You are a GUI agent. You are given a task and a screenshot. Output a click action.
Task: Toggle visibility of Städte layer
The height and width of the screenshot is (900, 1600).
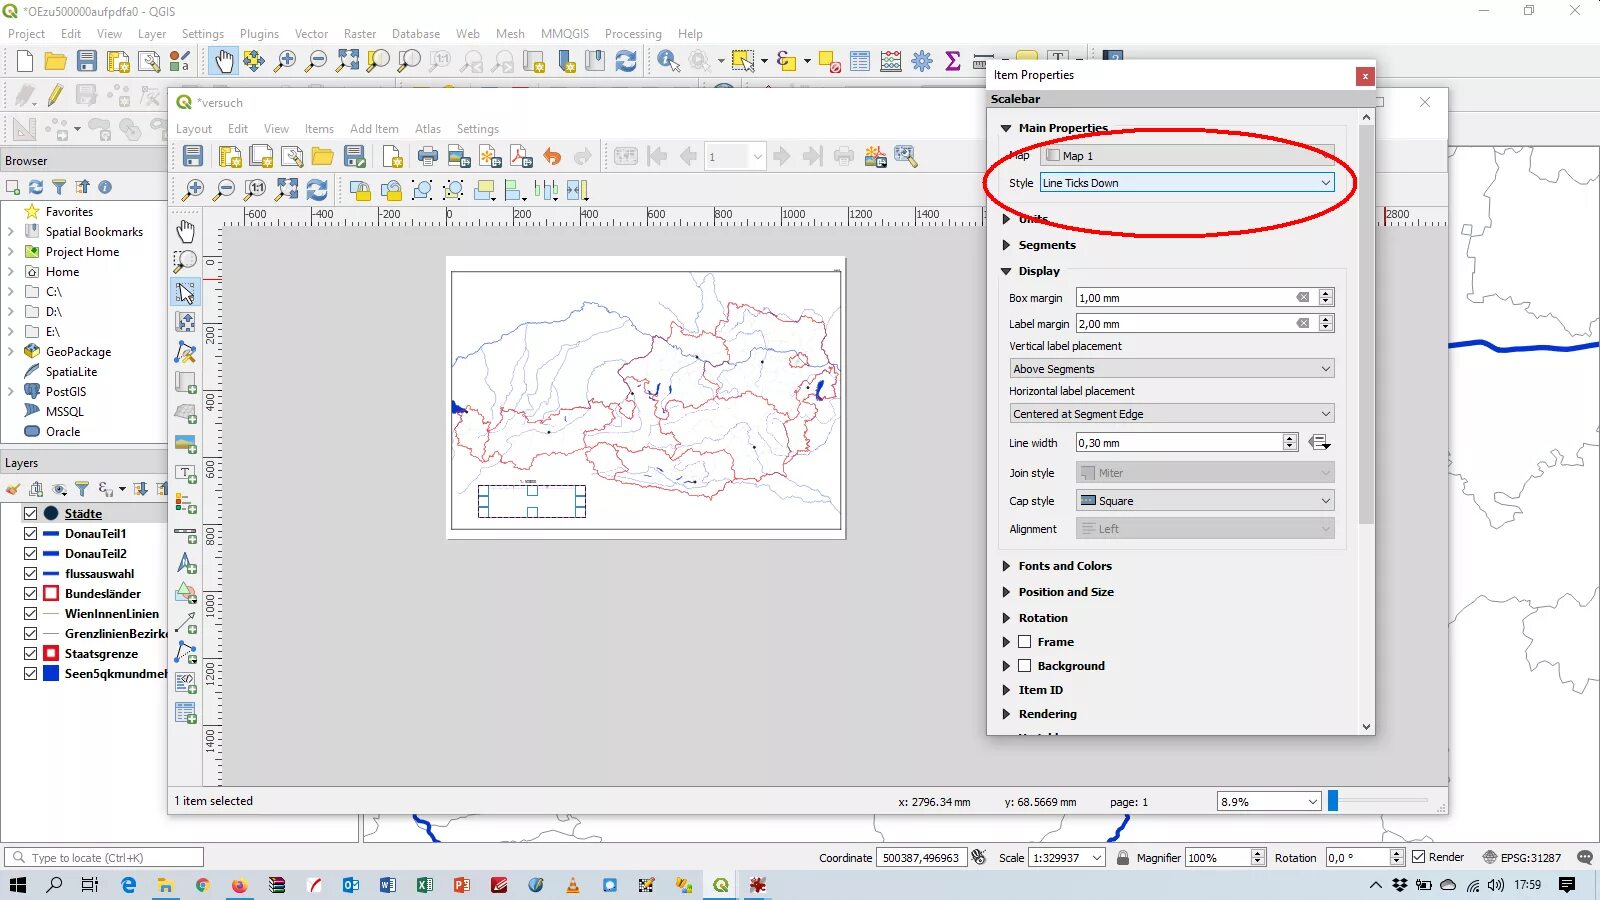(x=30, y=513)
